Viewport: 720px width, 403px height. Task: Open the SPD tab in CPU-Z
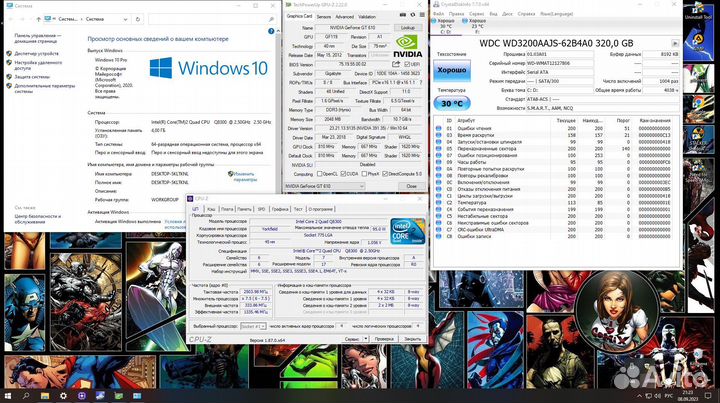(261, 209)
